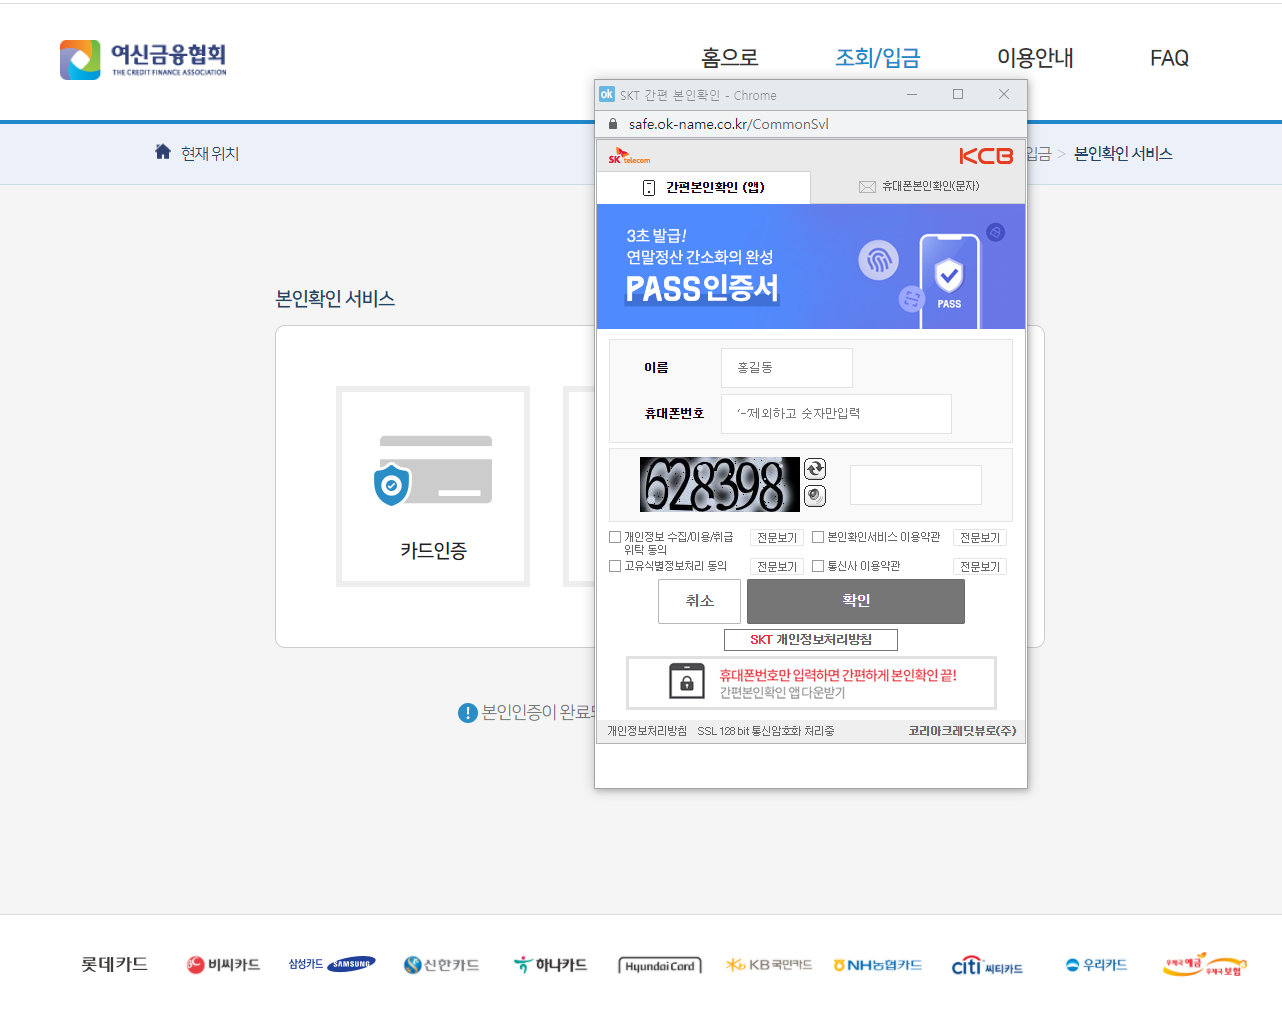
Task: Click the home icon beside 현재 위치
Action: click(x=163, y=152)
